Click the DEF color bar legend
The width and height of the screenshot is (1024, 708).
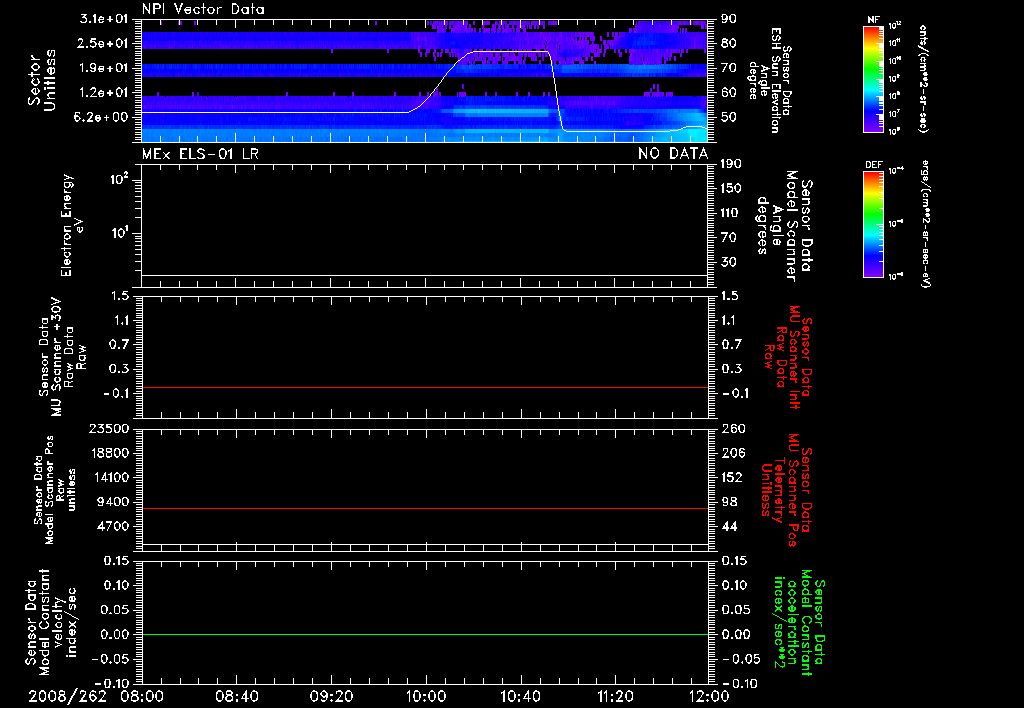(873, 224)
